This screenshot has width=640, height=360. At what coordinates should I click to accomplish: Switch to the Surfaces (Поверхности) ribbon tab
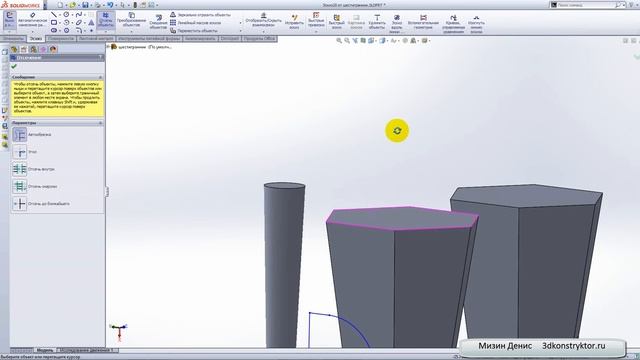(x=61, y=39)
